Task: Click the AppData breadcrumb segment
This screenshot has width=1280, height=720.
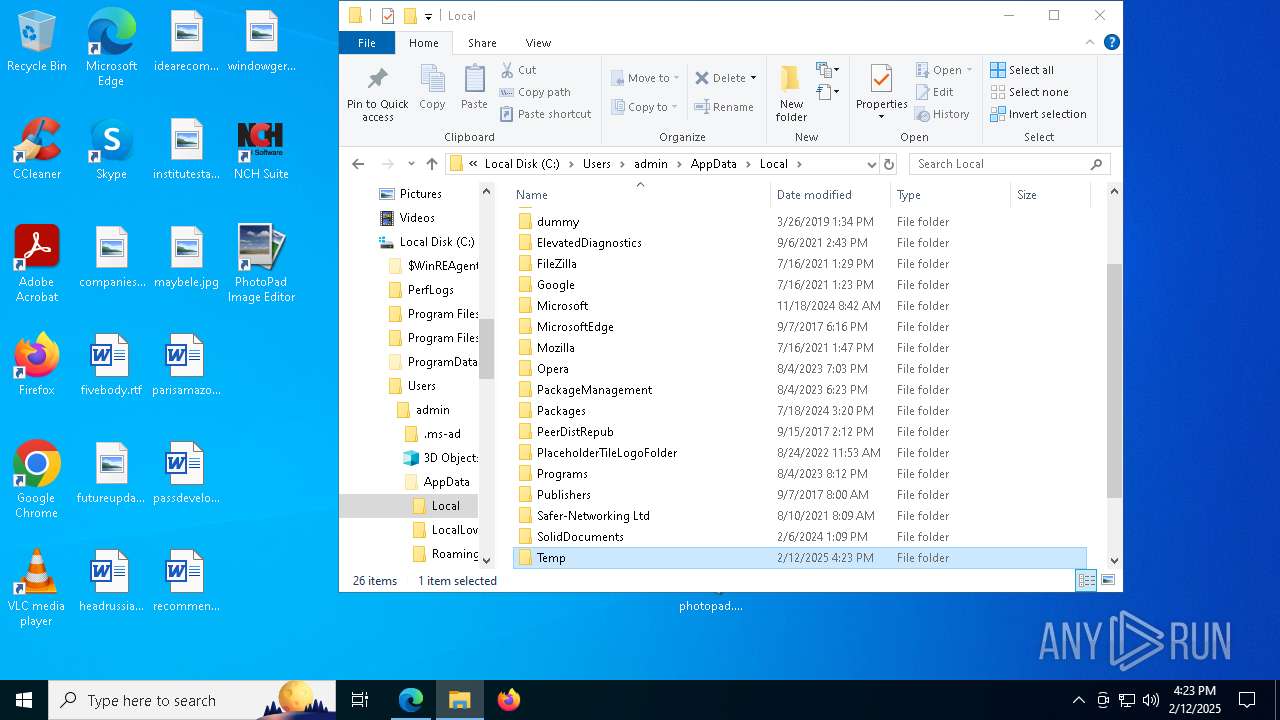Action: (x=713, y=164)
